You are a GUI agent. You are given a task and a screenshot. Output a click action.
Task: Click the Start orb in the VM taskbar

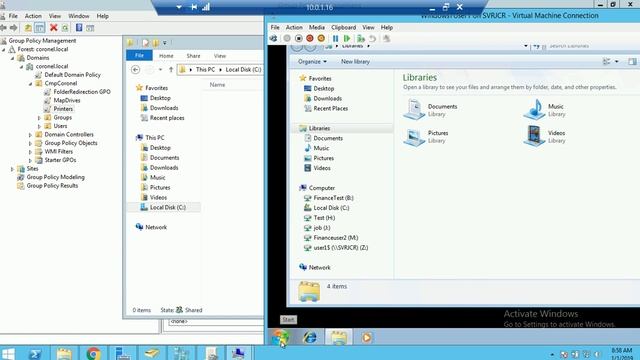tap(281, 338)
